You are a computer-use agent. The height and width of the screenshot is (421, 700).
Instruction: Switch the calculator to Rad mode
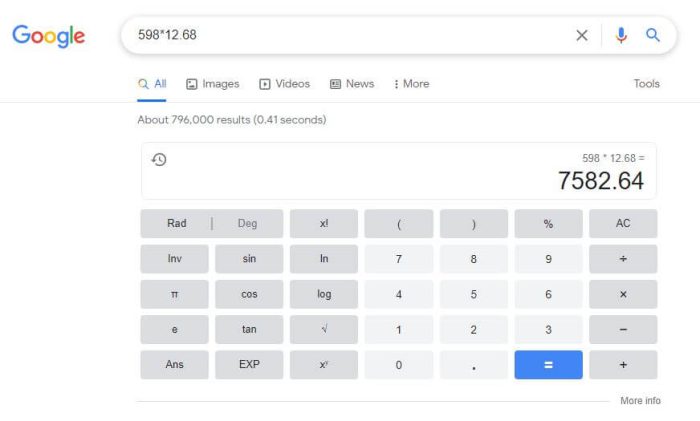coord(176,223)
